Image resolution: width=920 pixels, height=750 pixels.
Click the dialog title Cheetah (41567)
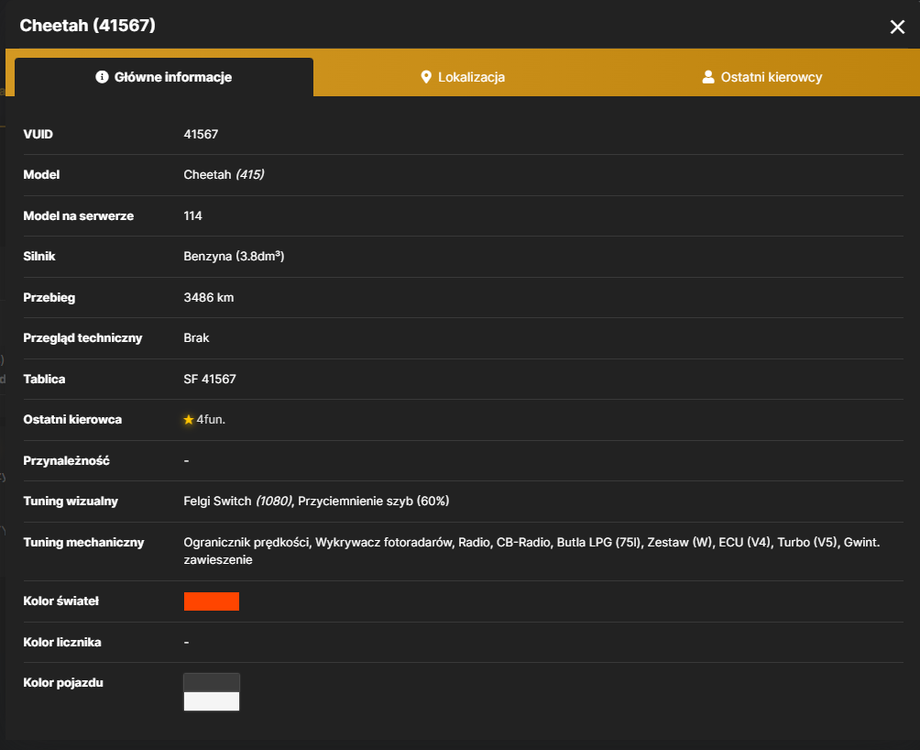(x=87, y=25)
